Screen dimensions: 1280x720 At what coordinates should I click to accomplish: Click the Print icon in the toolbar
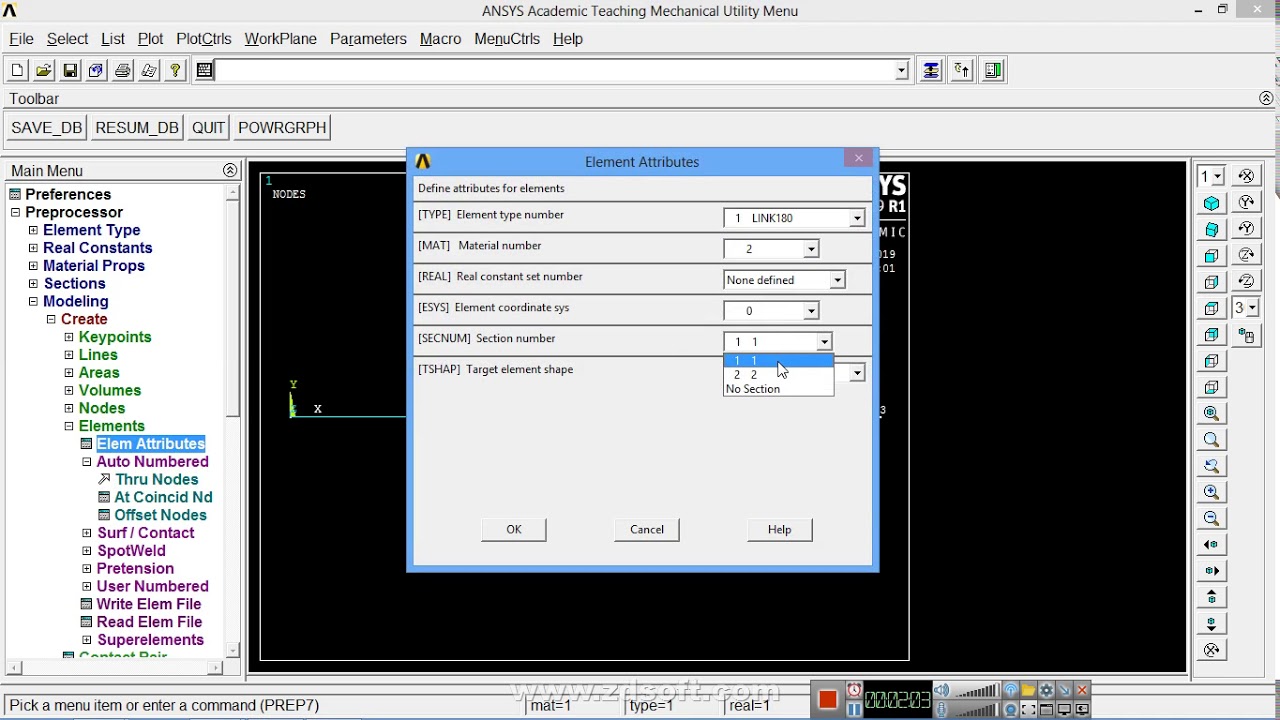(x=122, y=70)
